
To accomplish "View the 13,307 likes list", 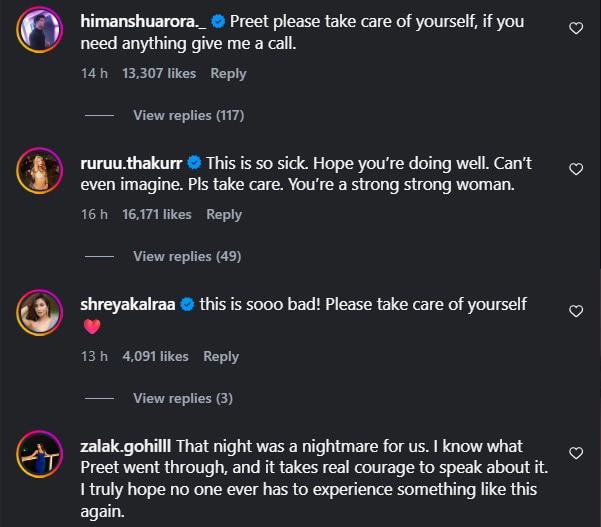I will coord(159,73).
